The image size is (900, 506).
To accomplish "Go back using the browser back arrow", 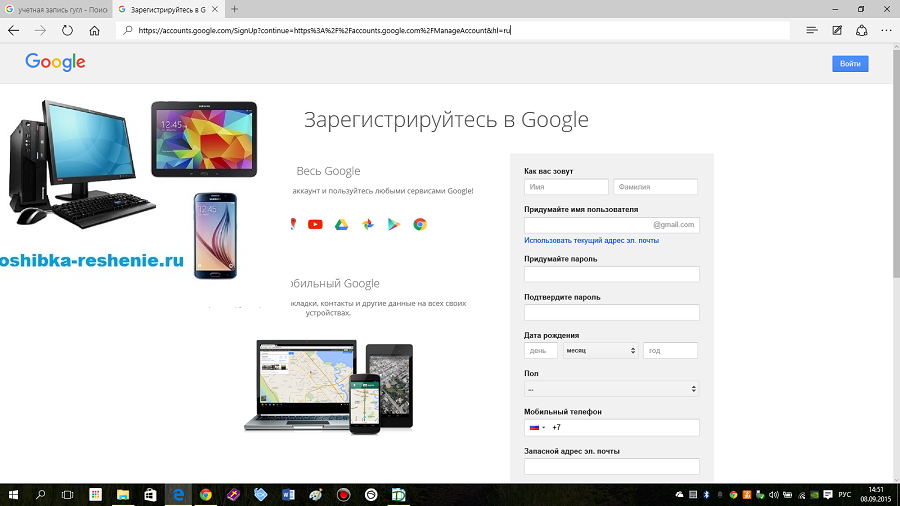I will [x=14, y=30].
